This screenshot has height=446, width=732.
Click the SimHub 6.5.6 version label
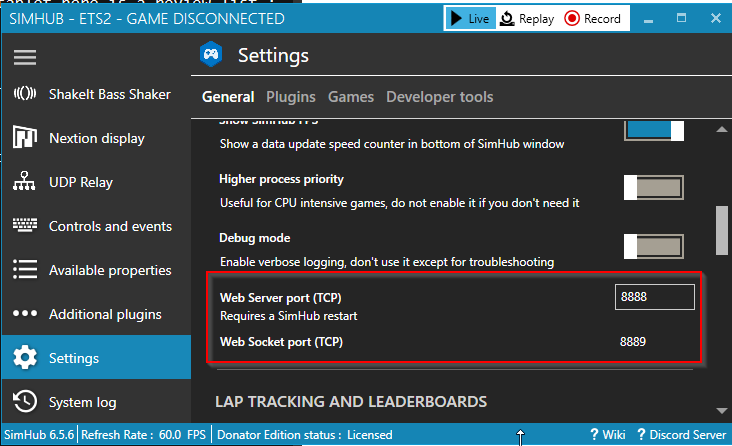pyautogui.click(x=39, y=435)
